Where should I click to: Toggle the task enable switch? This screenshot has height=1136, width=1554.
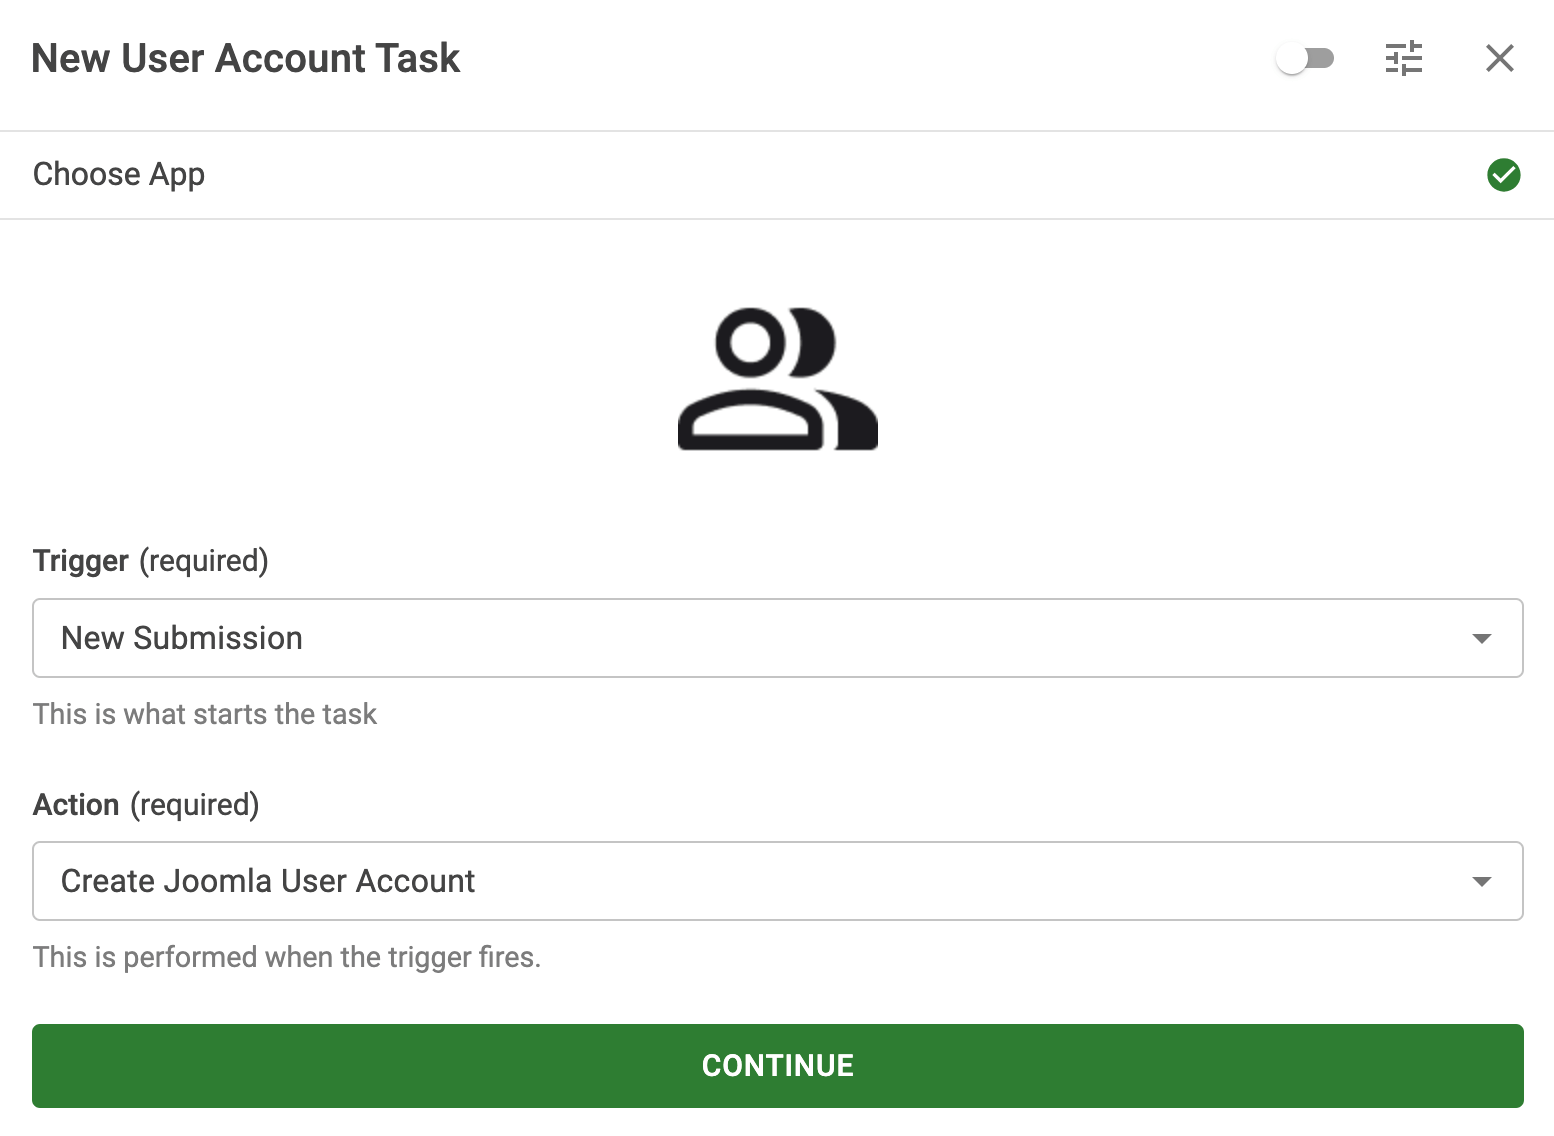coord(1305,59)
